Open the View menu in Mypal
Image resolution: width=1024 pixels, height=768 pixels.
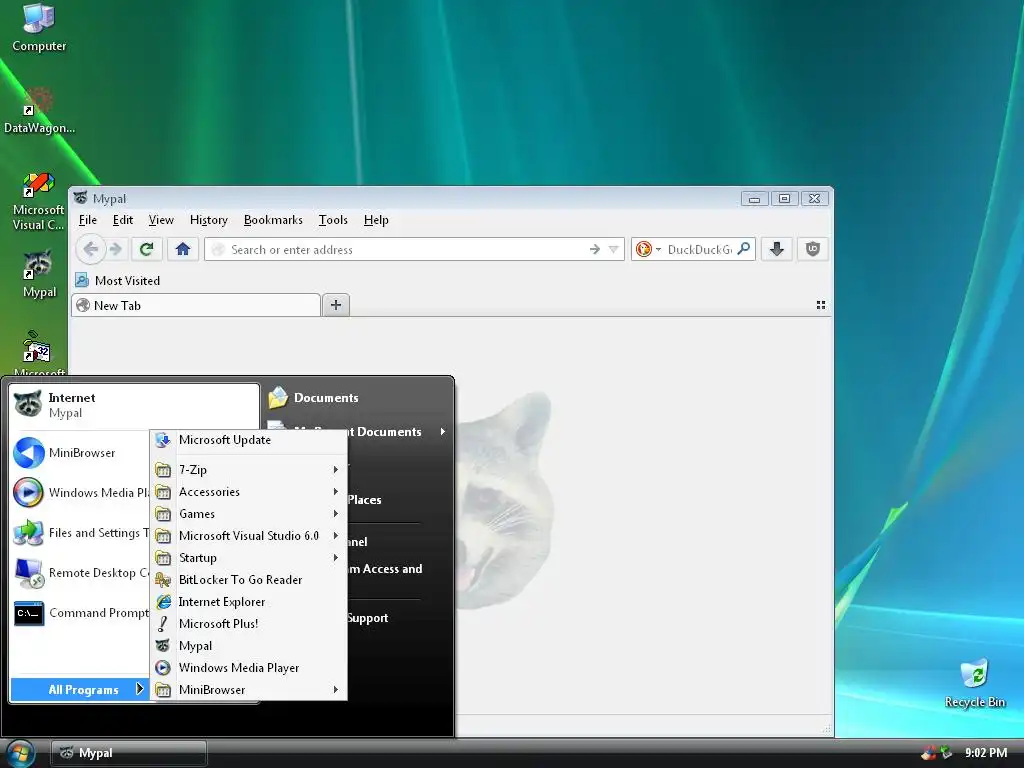tap(161, 220)
